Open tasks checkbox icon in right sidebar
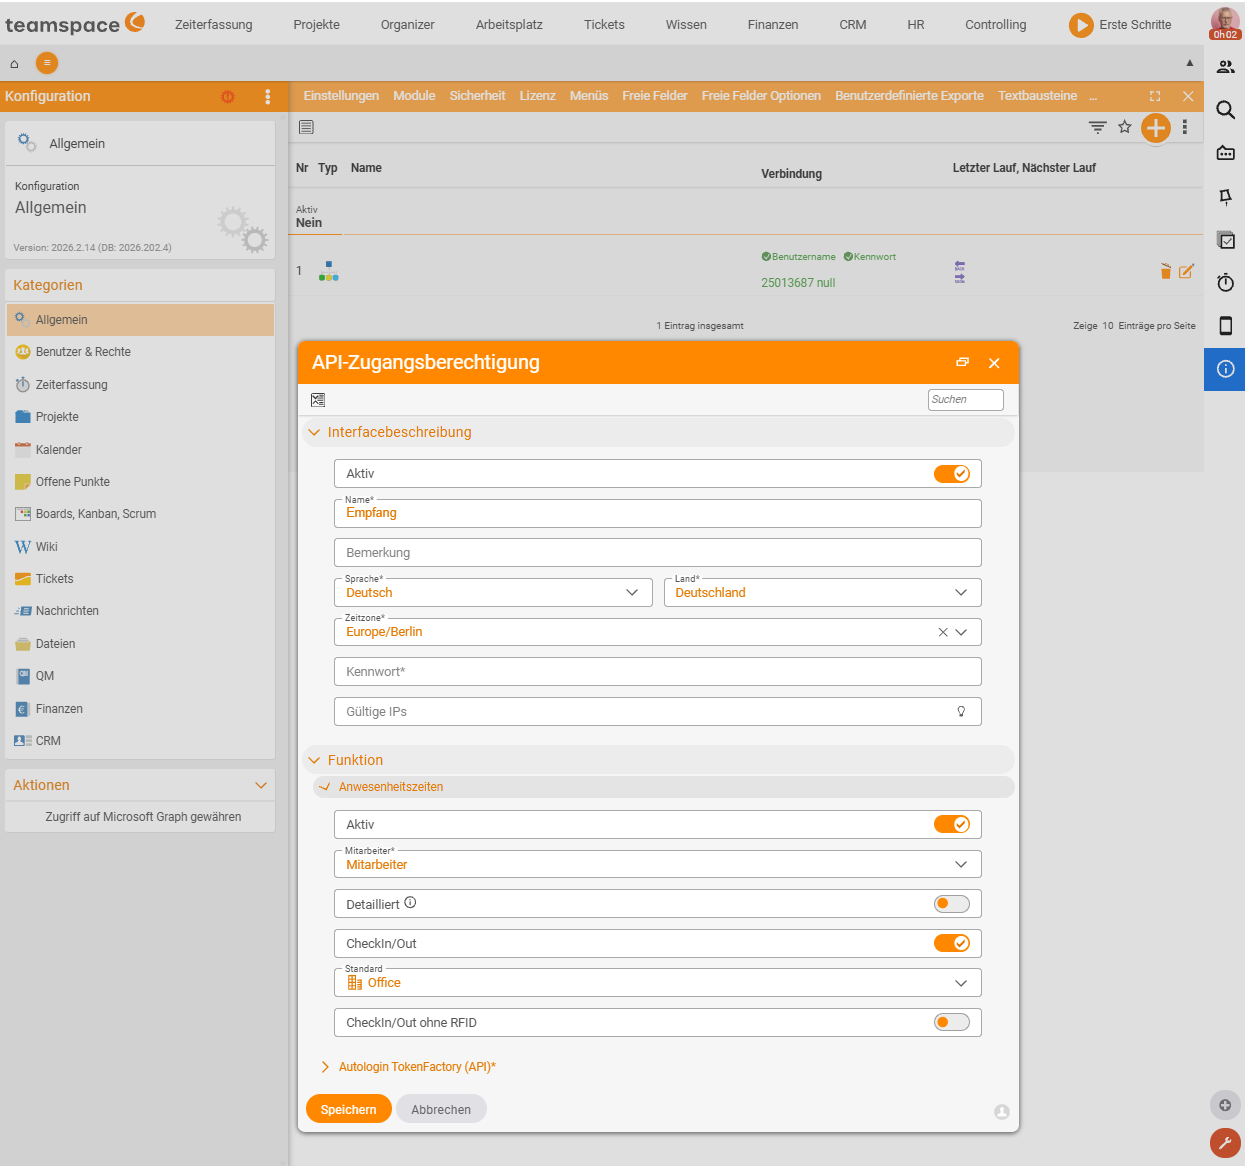This screenshot has height=1166, width=1245. coord(1225,240)
